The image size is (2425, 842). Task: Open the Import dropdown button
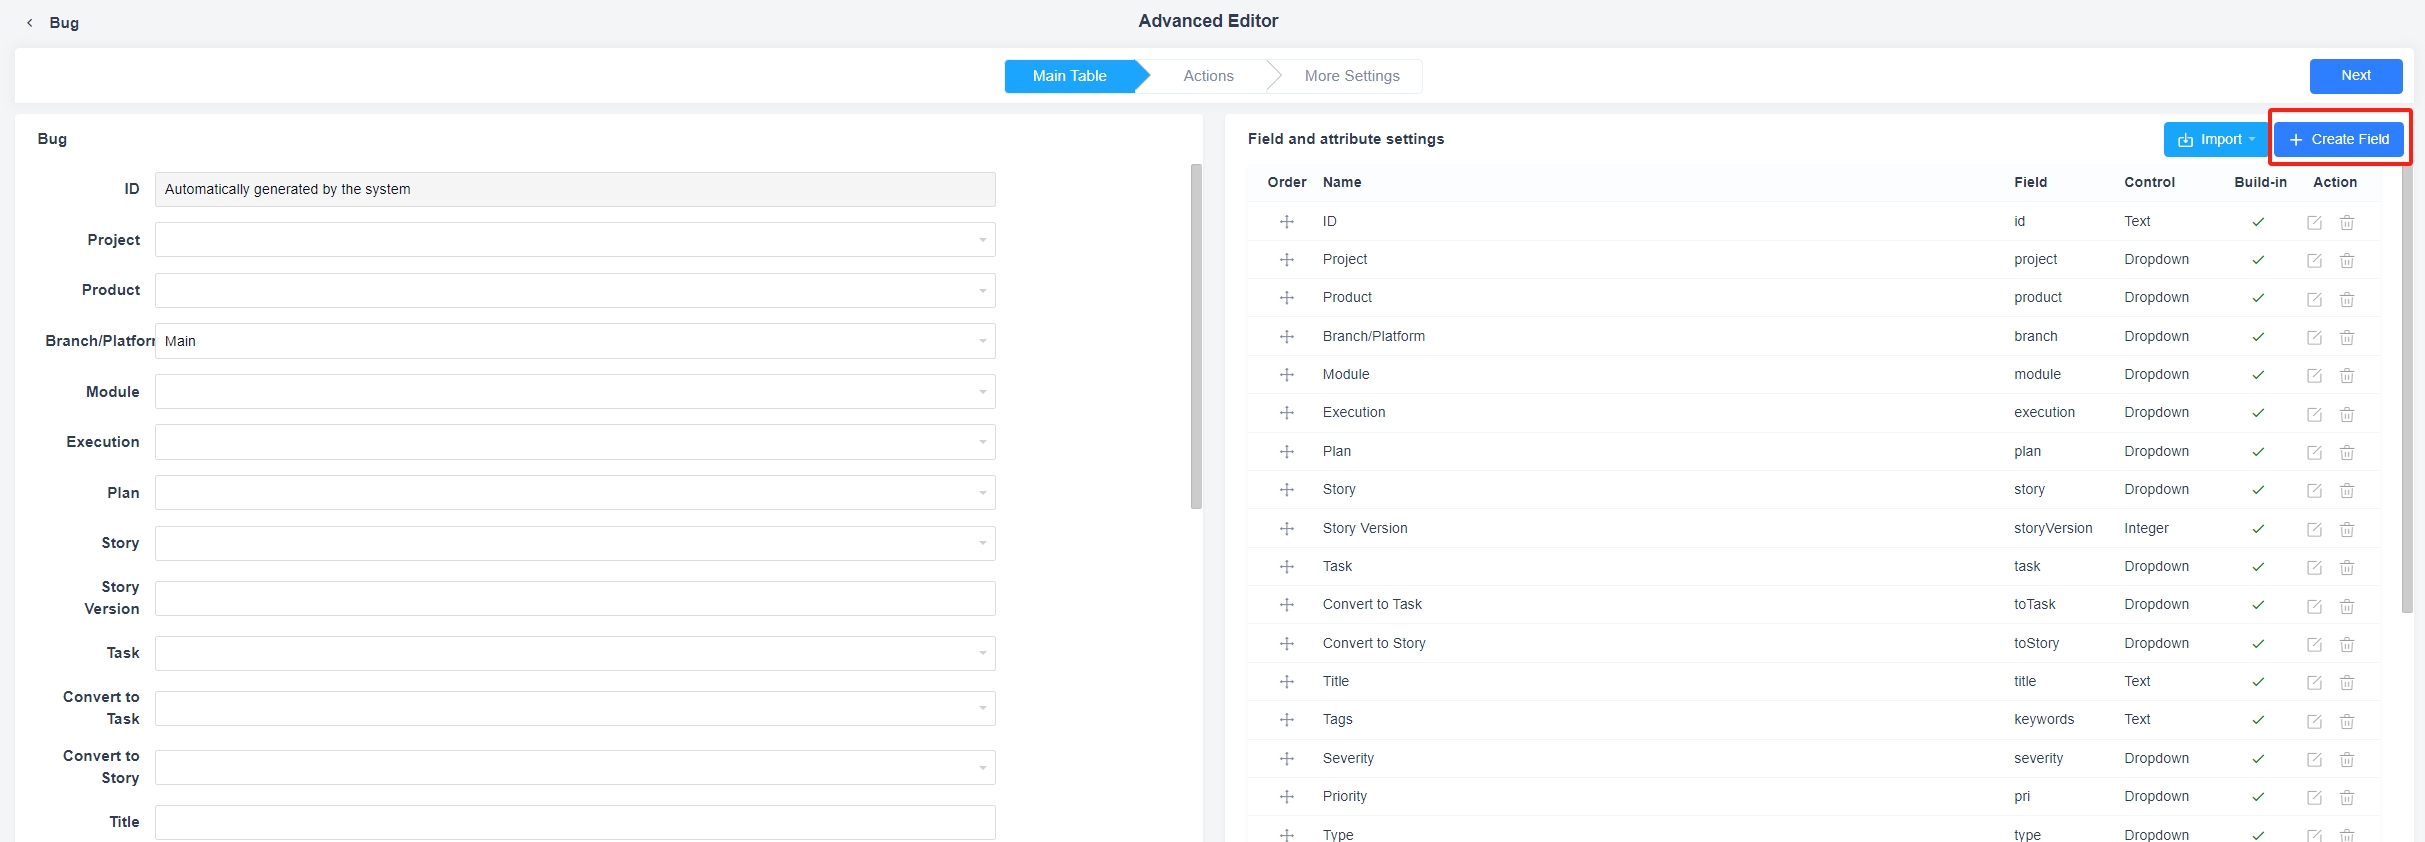pyautogui.click(x=2216, y=140)
